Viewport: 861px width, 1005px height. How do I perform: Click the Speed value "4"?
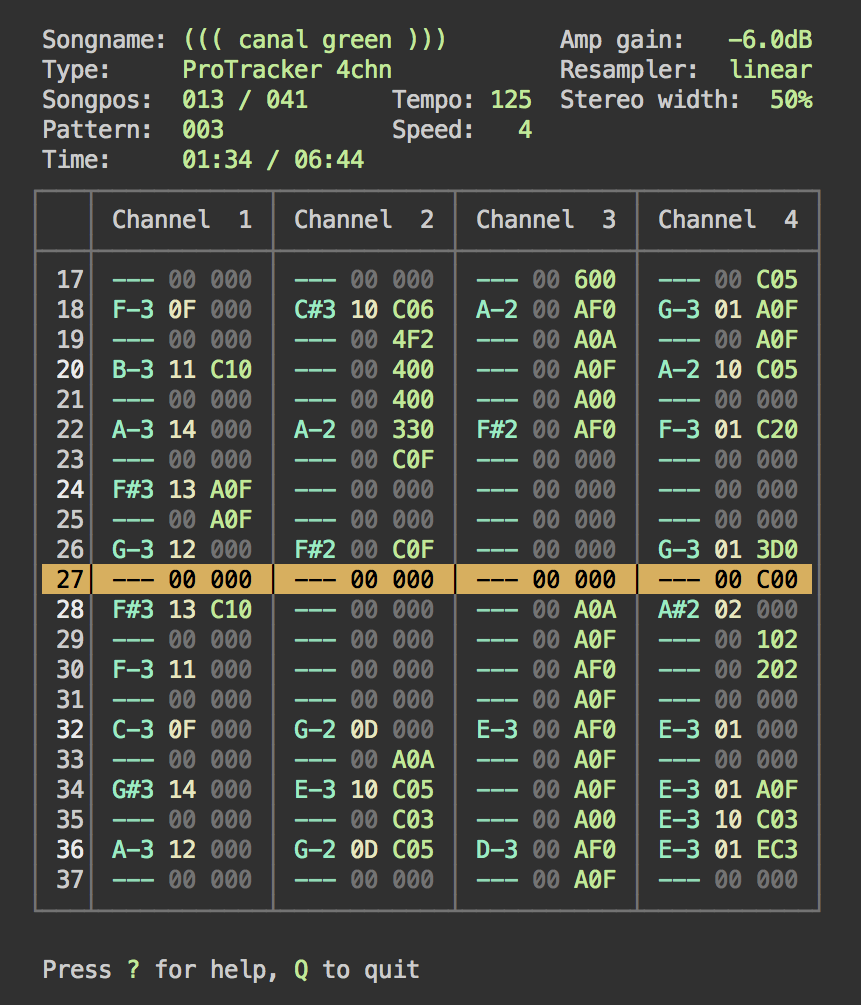[x=525, y=130]
